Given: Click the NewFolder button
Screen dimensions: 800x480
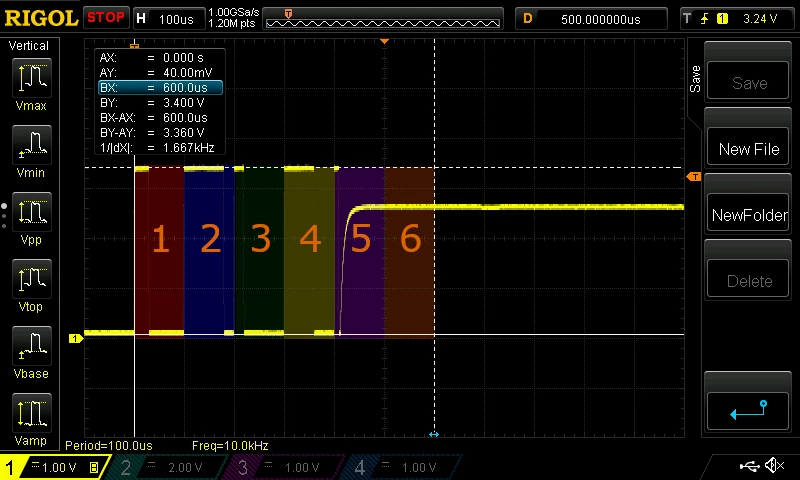Looking at the screenshot, I should click(748, 213).
